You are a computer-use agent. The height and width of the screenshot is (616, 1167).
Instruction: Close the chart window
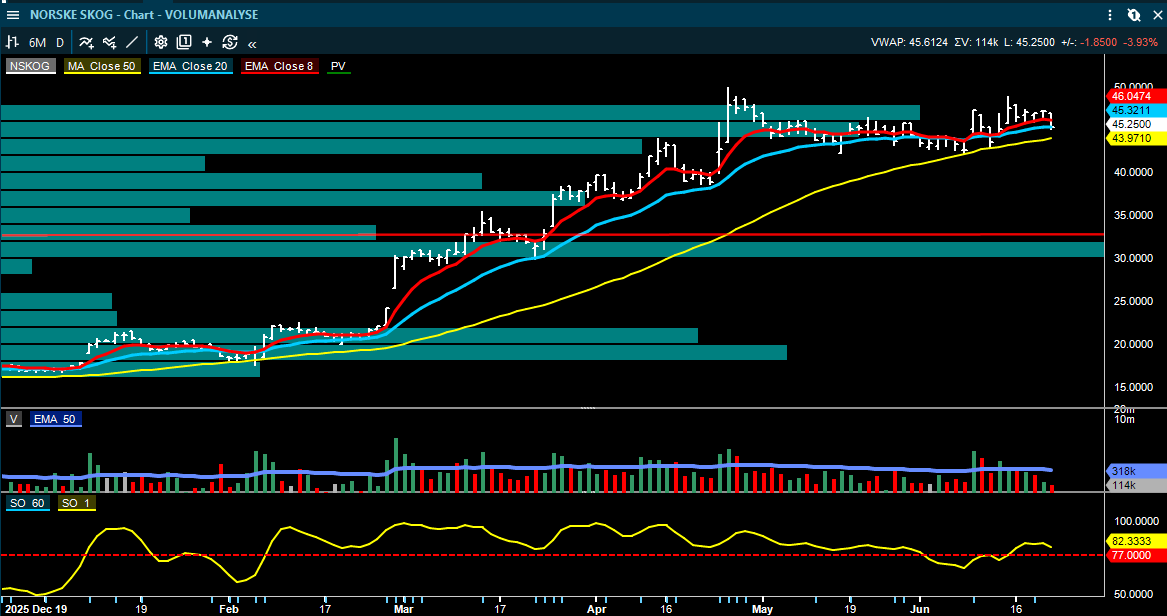click(1157, 14)
